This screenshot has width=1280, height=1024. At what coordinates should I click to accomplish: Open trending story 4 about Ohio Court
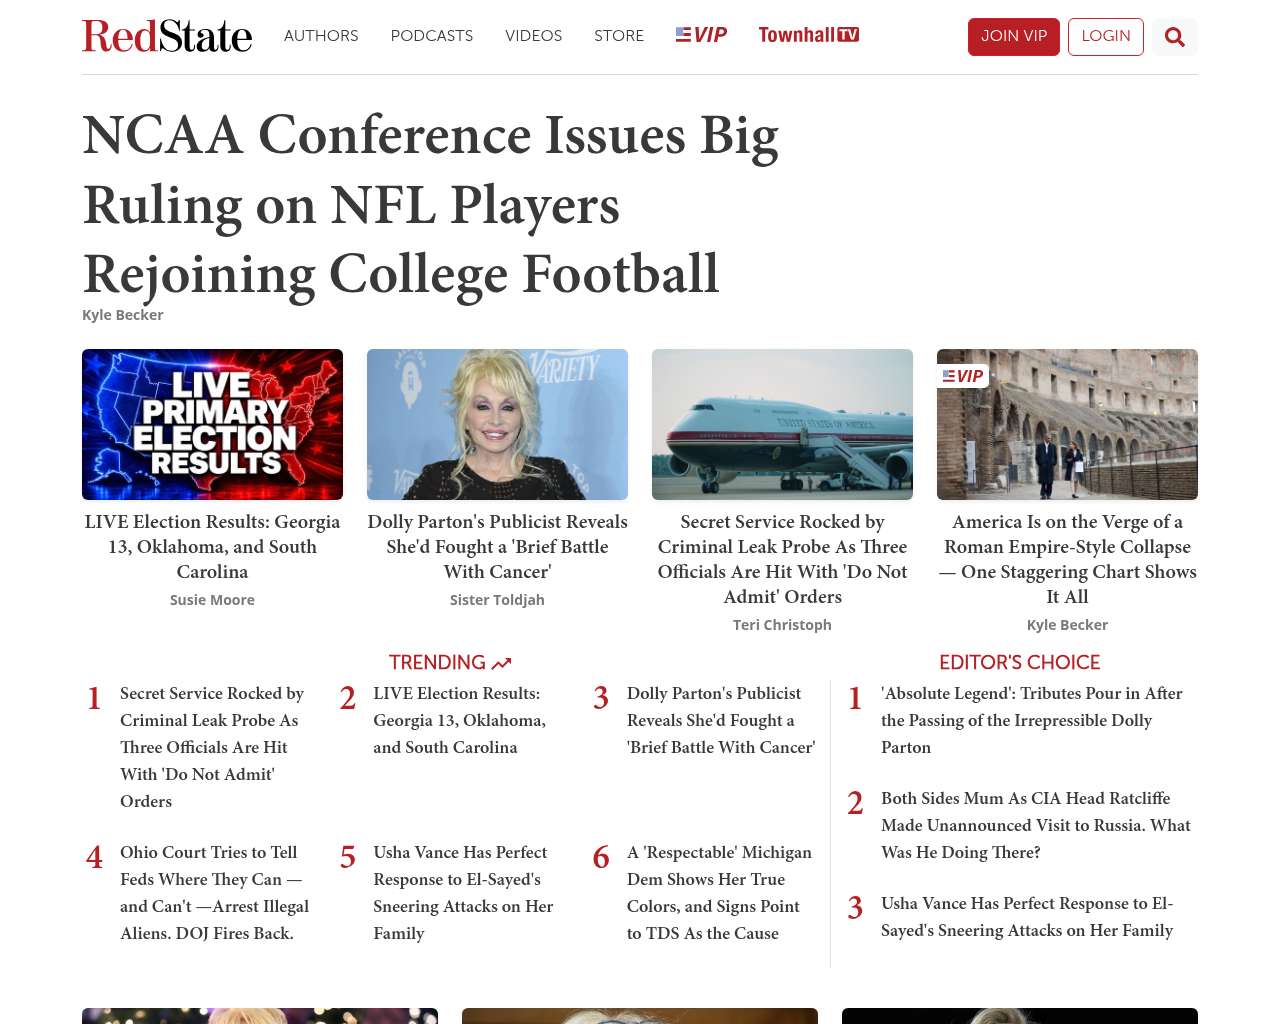[x=215, y=893]
